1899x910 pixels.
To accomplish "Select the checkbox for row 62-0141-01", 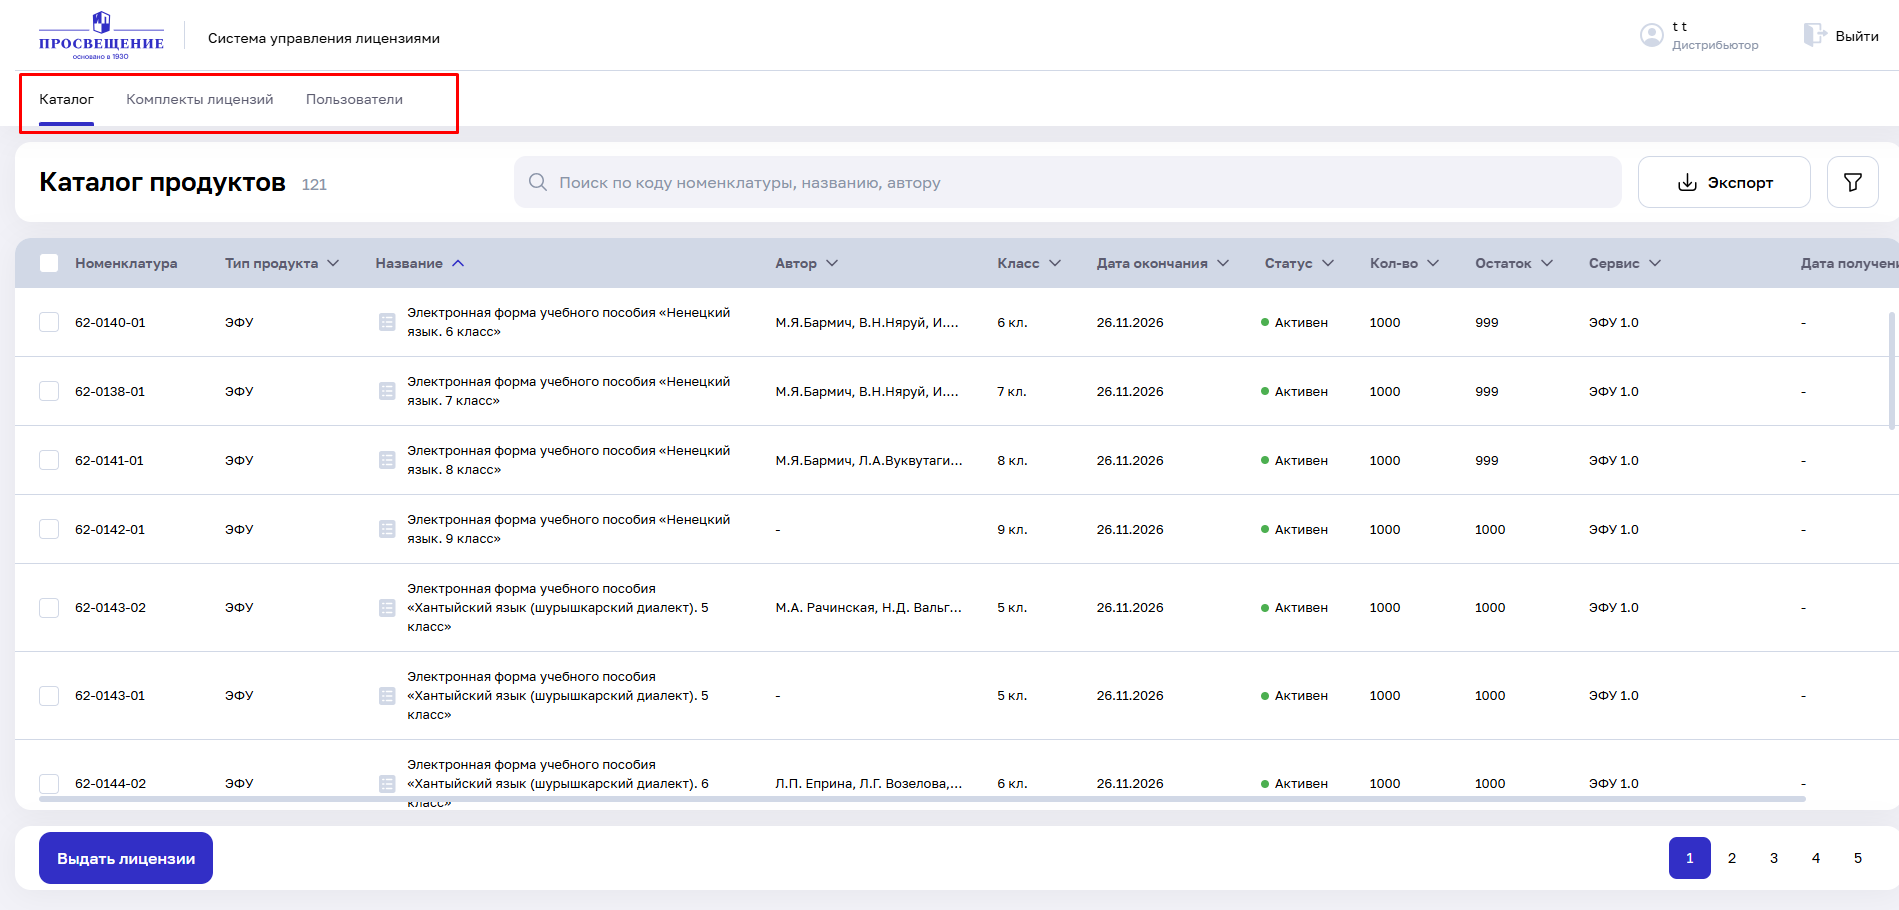I will tap(49, 460).
